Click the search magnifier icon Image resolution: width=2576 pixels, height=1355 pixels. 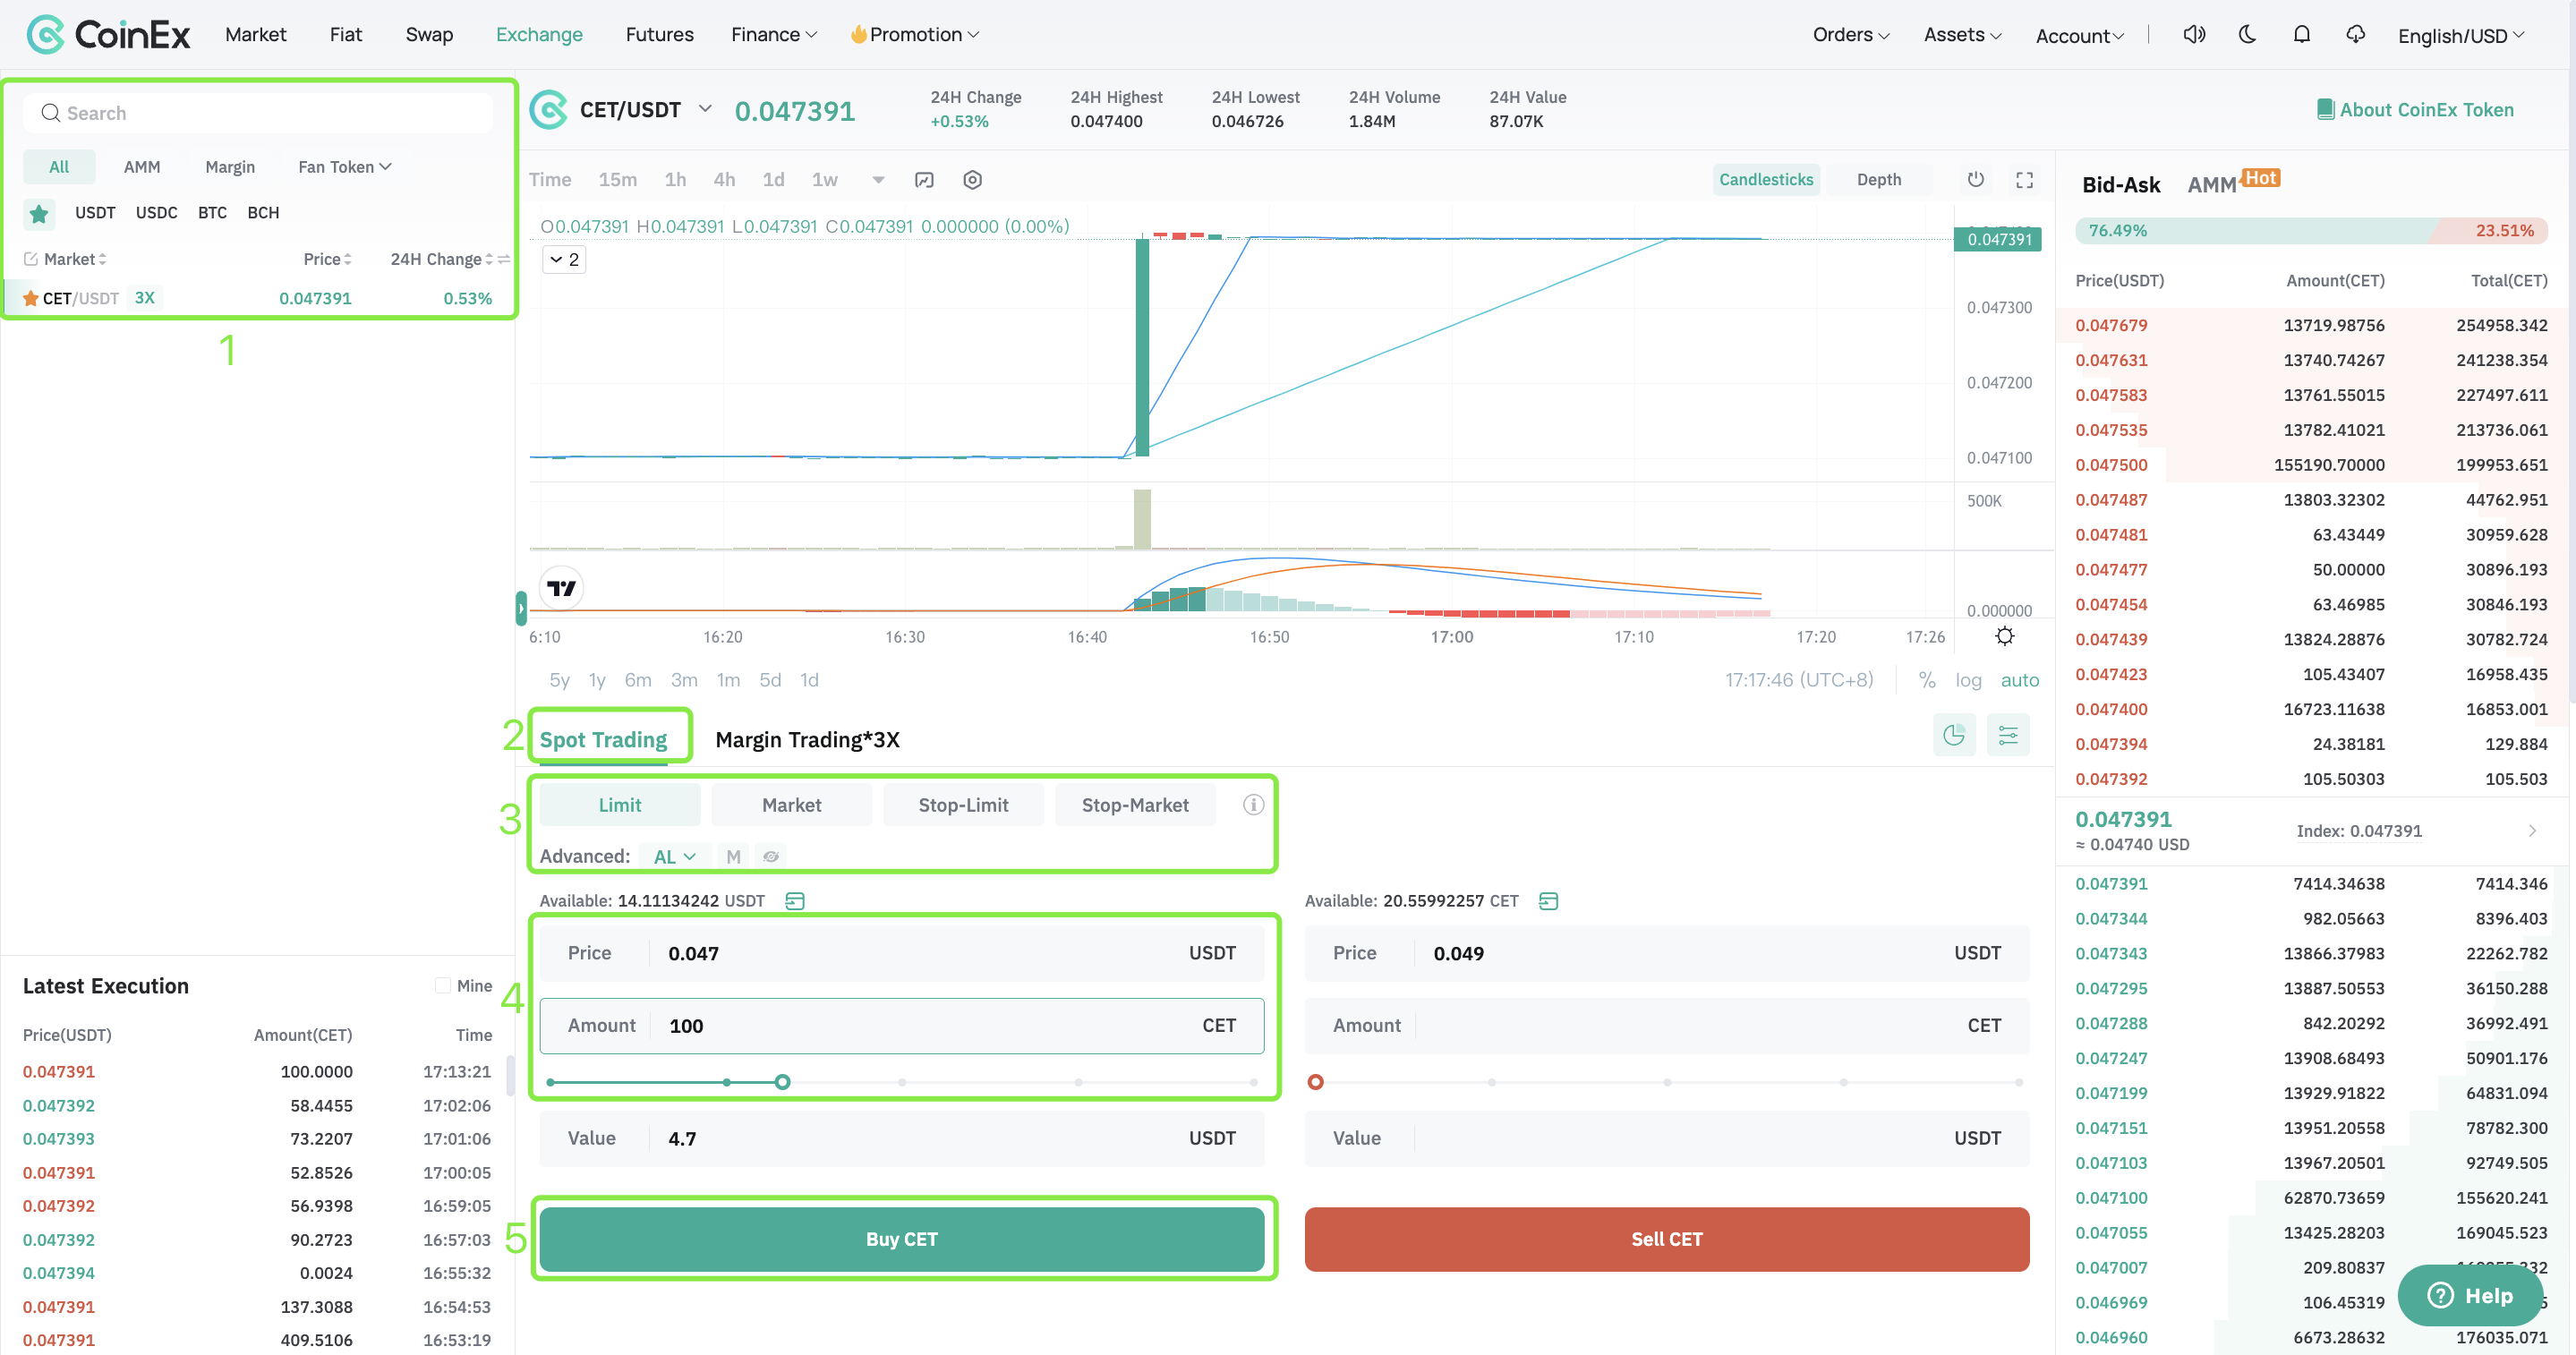pyautogui.click(x=50, y=113)
